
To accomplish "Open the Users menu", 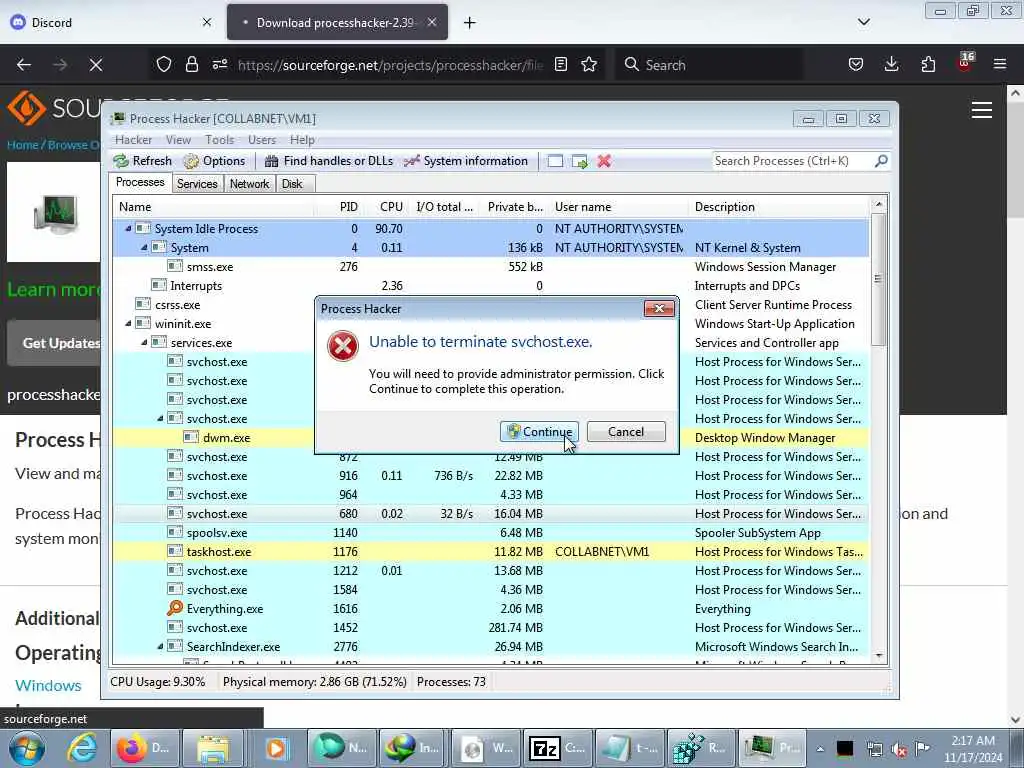I will coord(262,140).
